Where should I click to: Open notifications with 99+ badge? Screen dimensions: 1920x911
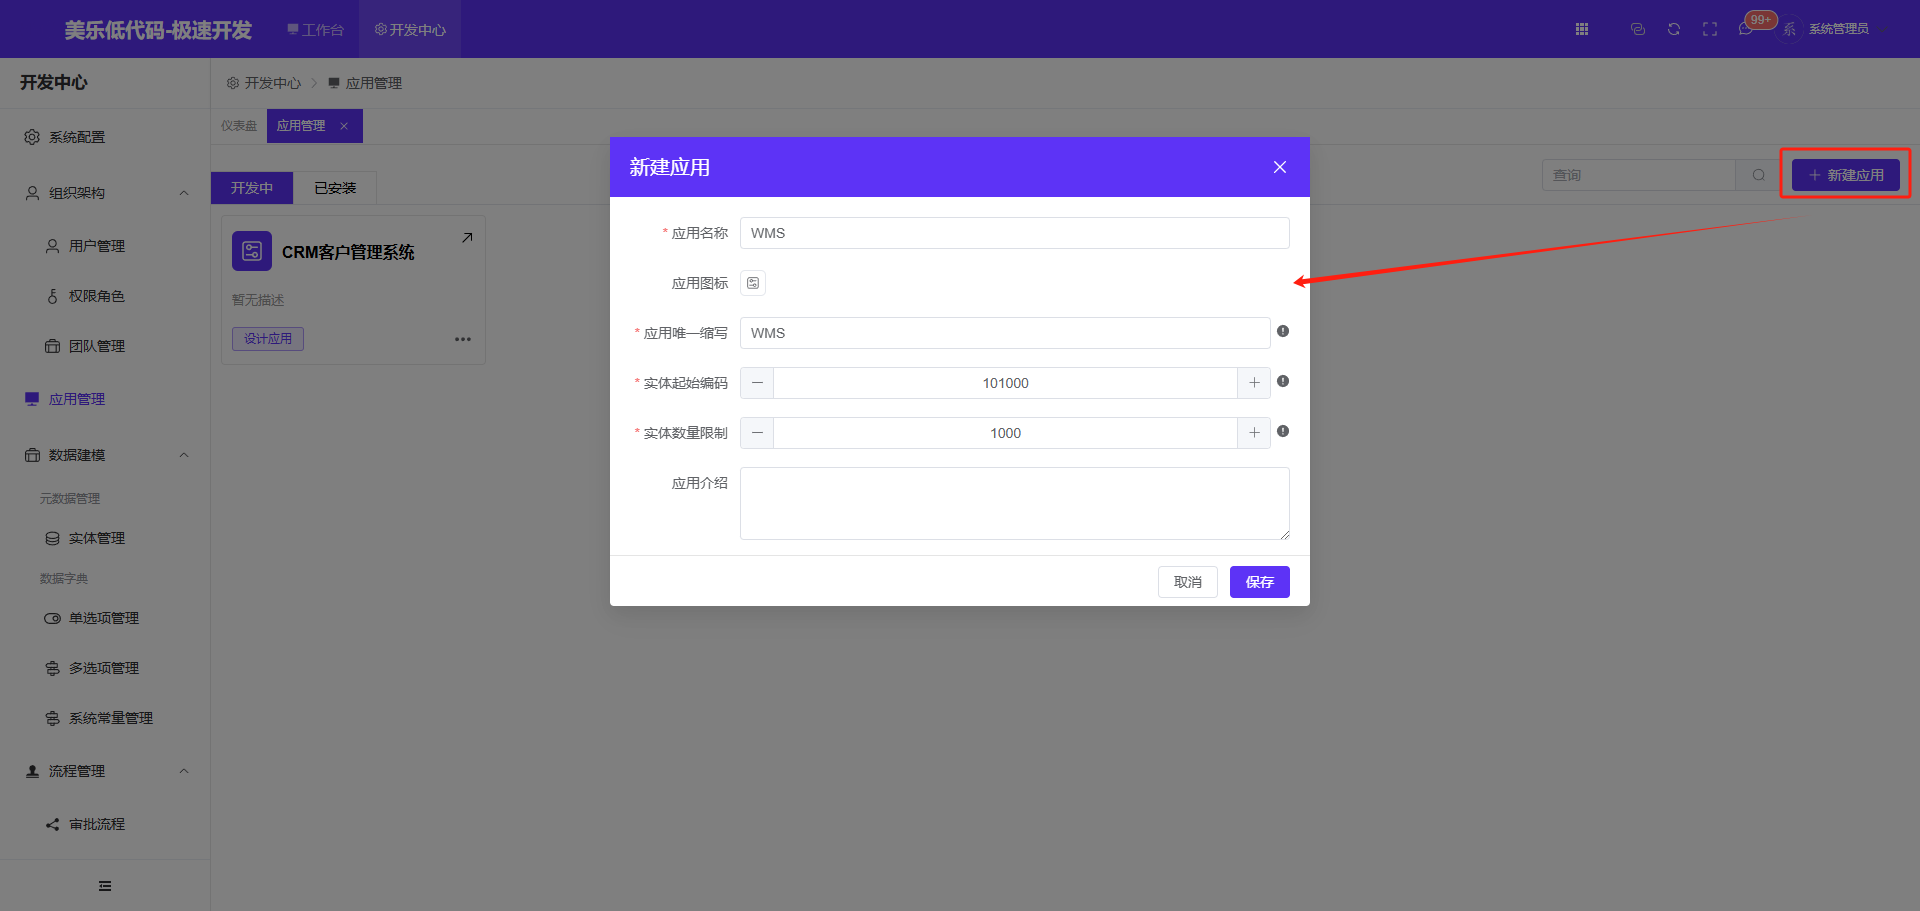click(x=1747, y=28)
